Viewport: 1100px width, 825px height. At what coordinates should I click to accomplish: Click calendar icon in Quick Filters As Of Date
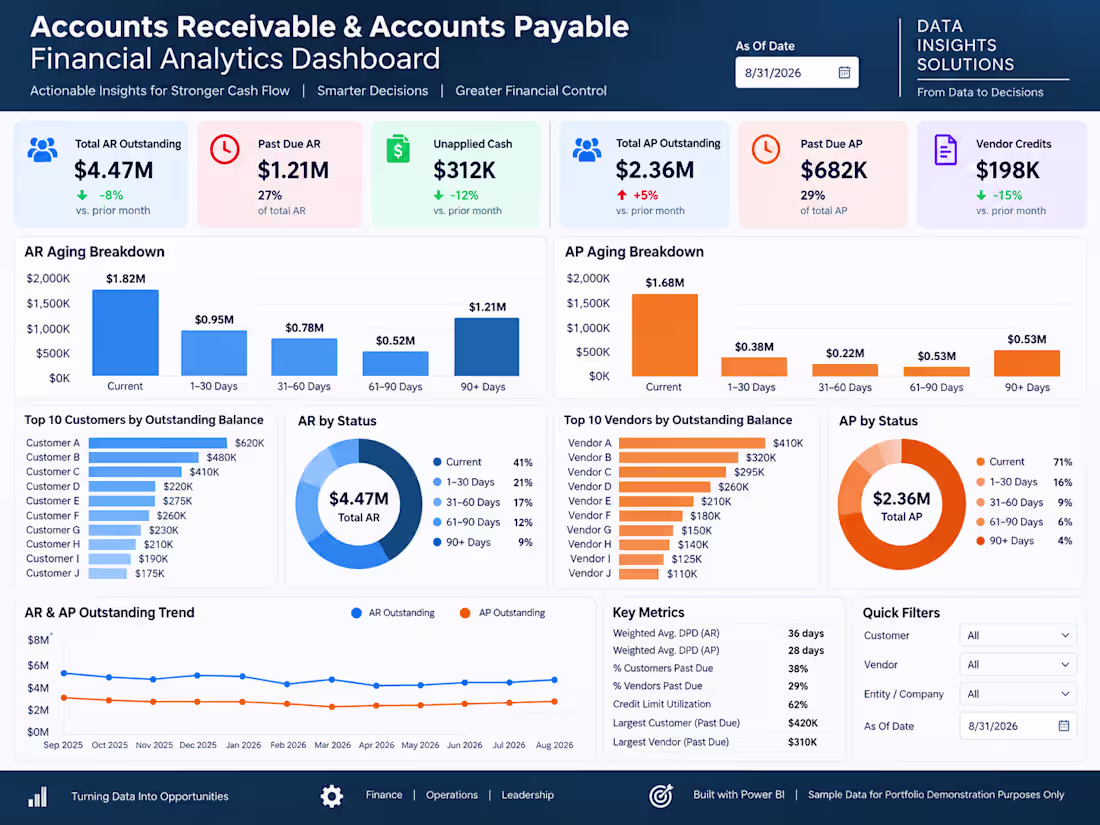[x=1064, y=726]
